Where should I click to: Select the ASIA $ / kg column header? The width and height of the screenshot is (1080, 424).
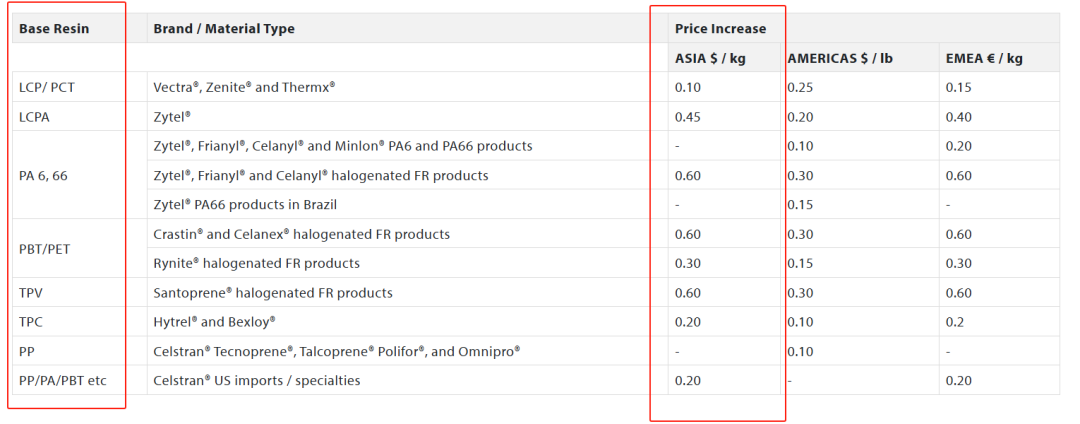pos(710,58)
